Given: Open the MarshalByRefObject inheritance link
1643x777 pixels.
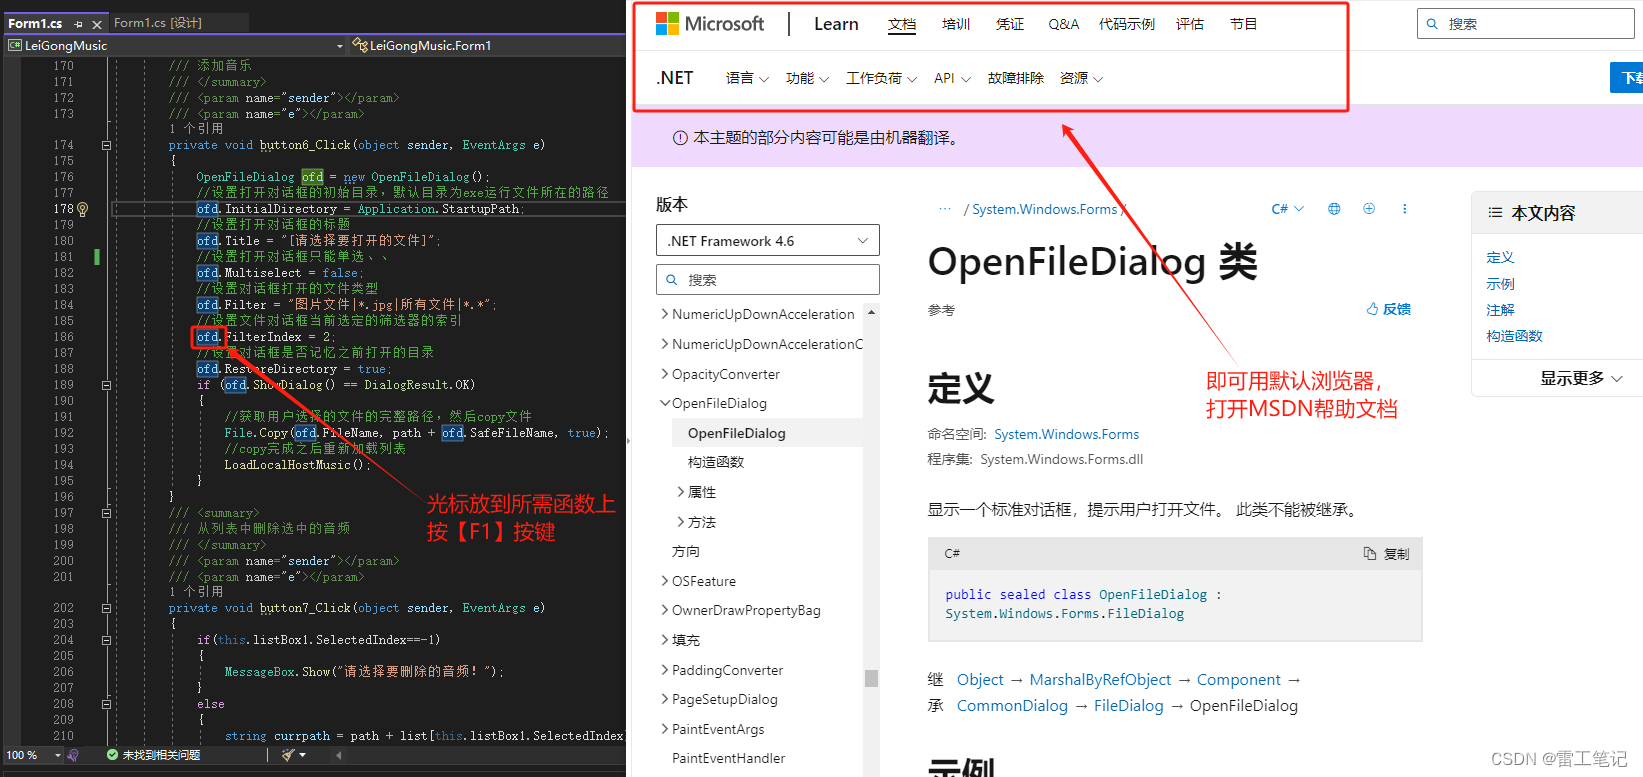Looking at the screenshot, I should [1100, 680].
